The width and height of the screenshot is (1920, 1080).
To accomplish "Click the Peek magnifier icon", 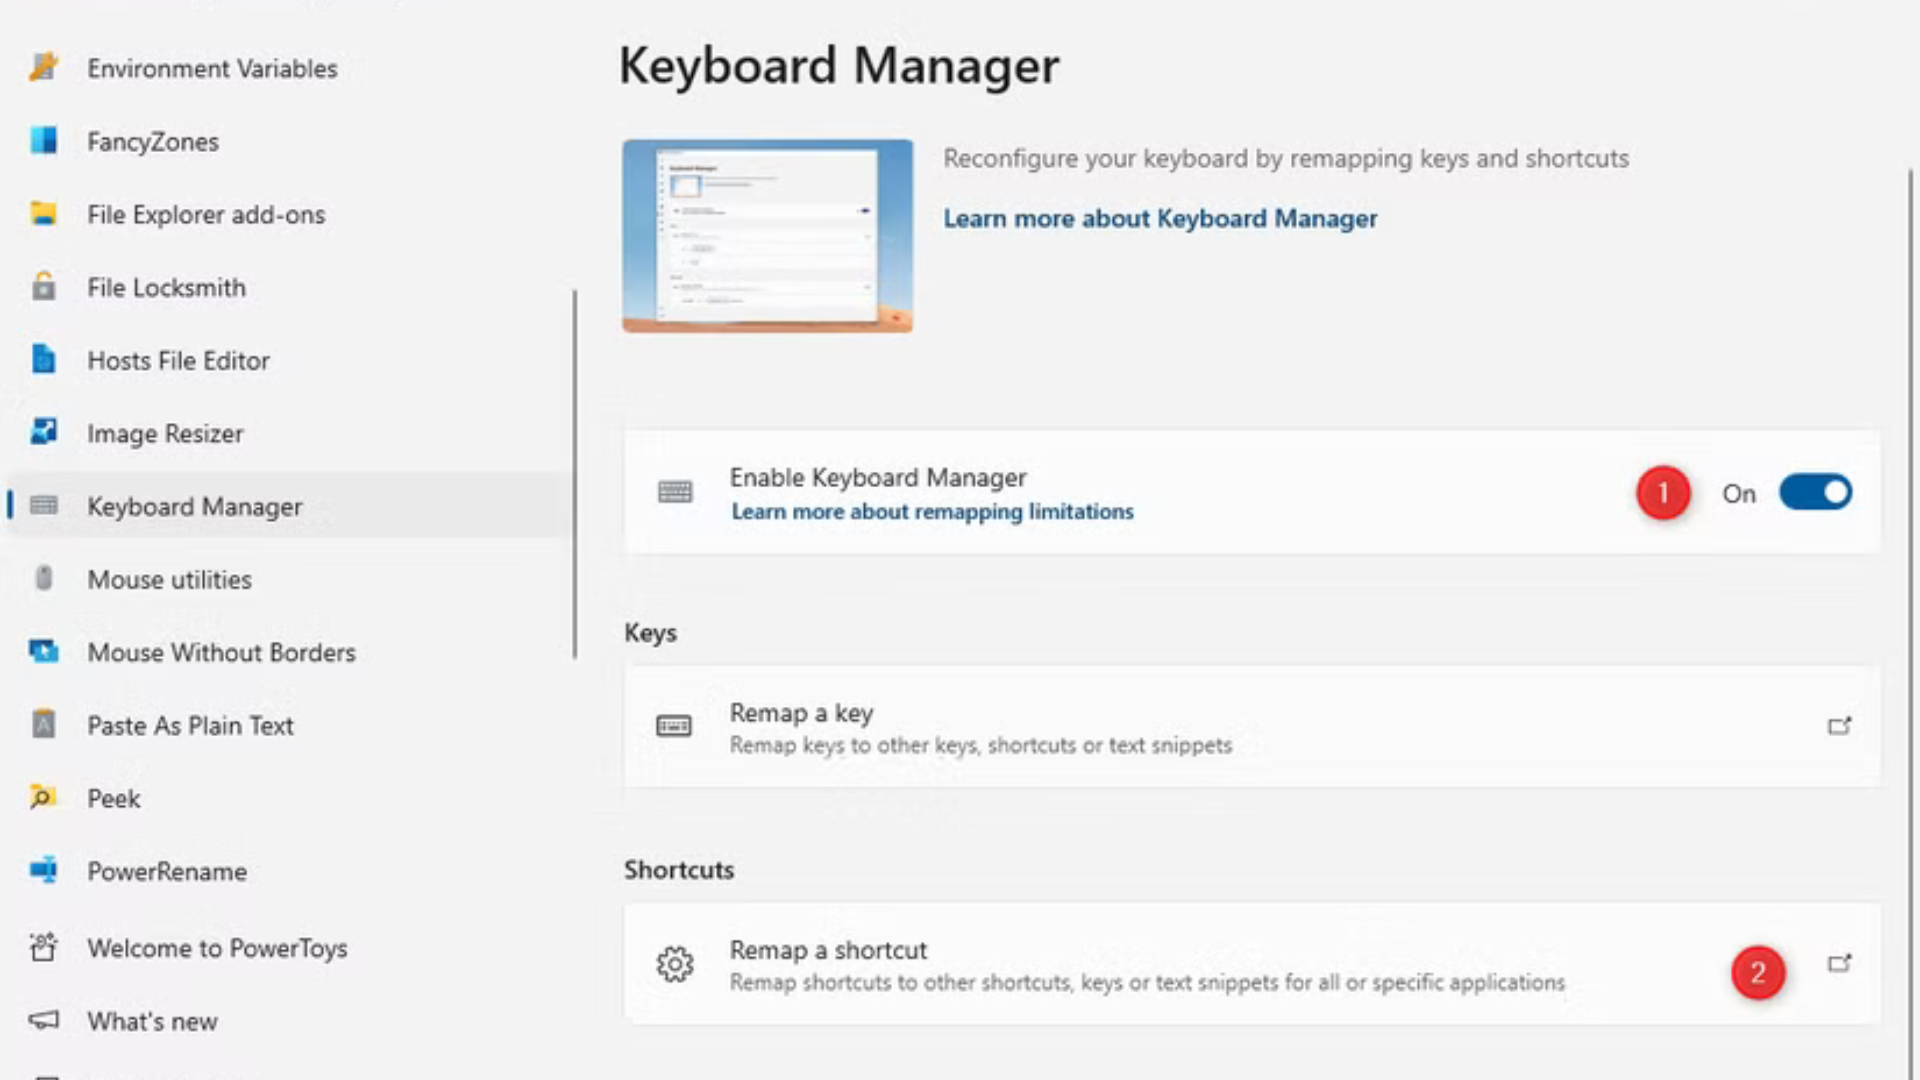I will click(x=44, y=798).
